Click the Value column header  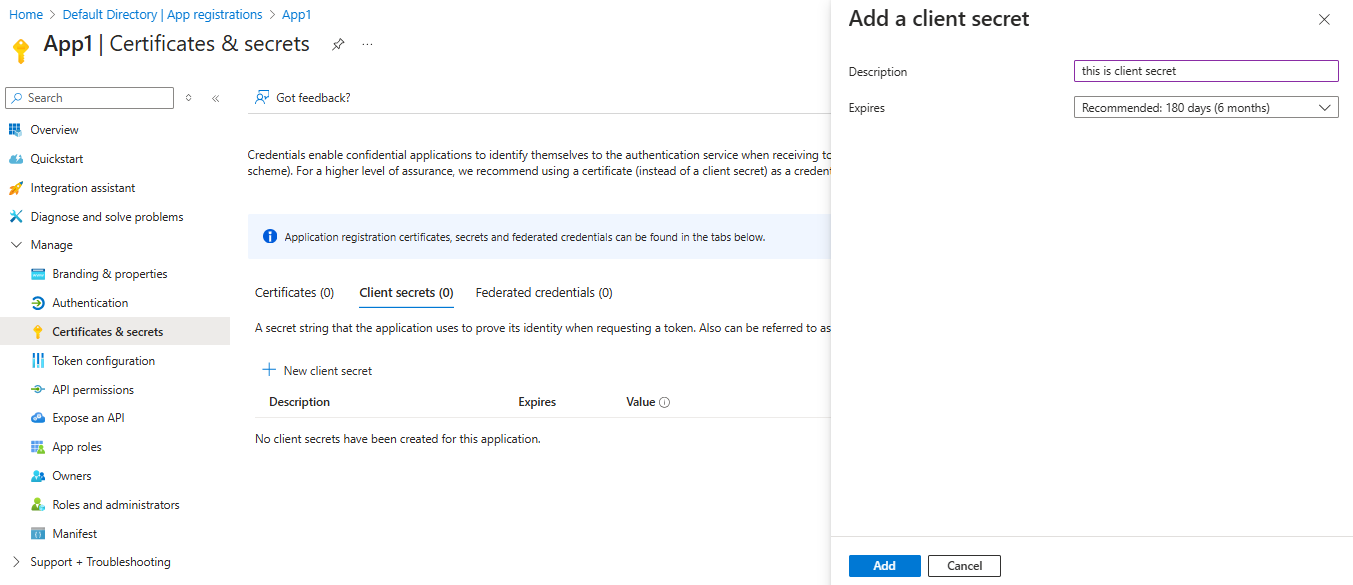point(641,402)
